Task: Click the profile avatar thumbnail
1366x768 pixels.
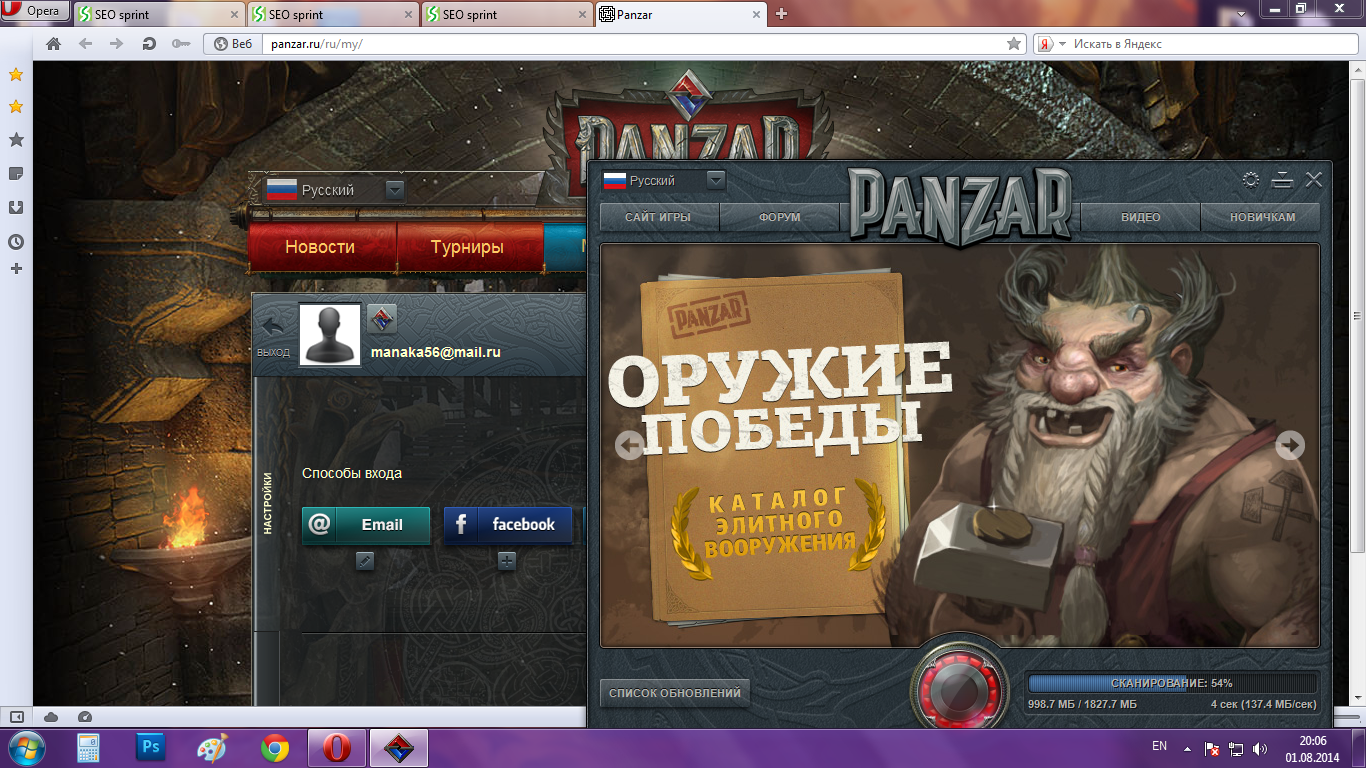Action: [x=330, y=335]
